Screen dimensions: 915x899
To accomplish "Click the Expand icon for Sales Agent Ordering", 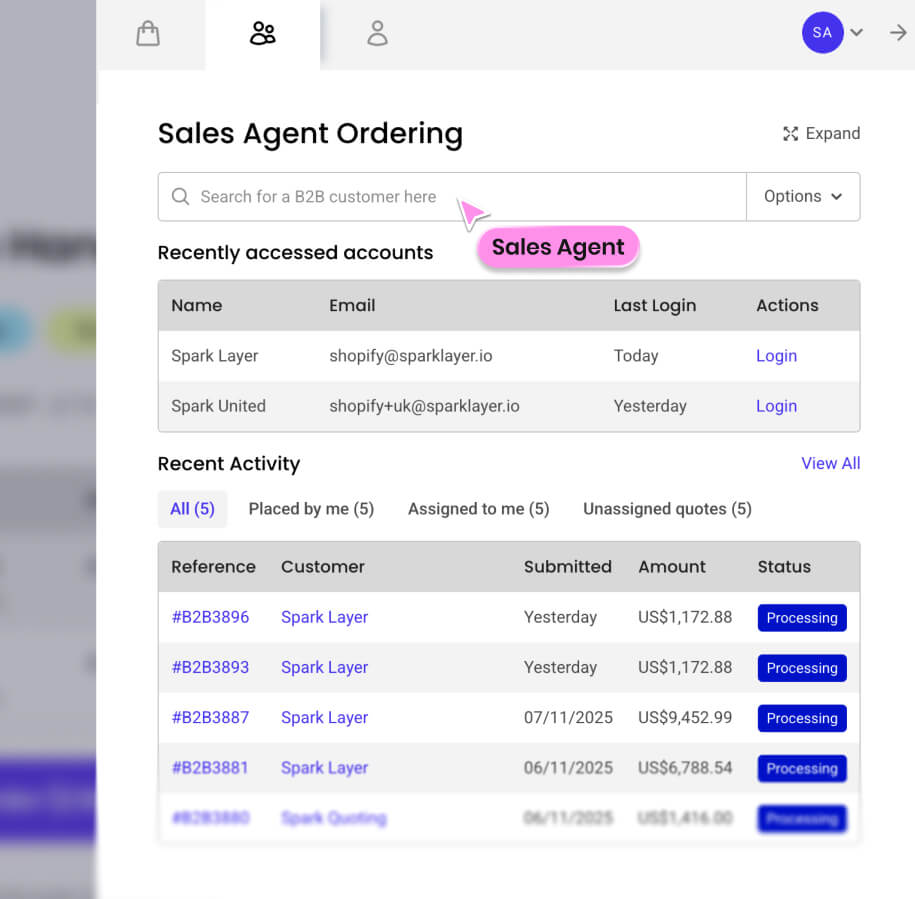I will (791, 133).
